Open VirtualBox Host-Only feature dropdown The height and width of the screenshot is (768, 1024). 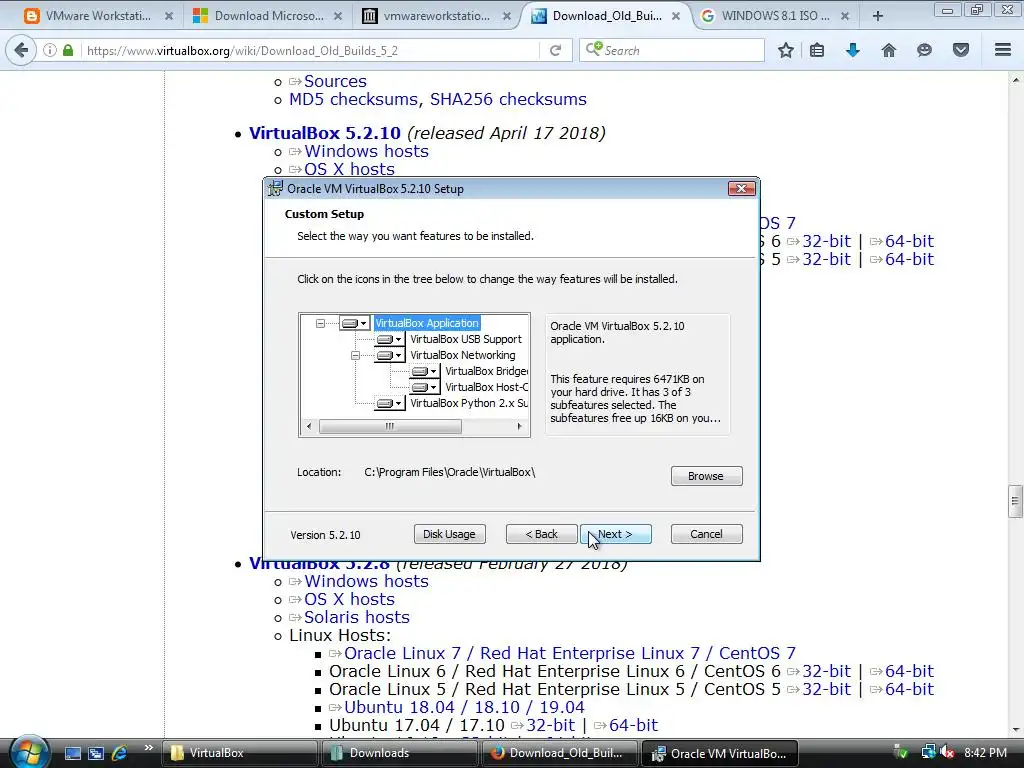click(424, 387)
